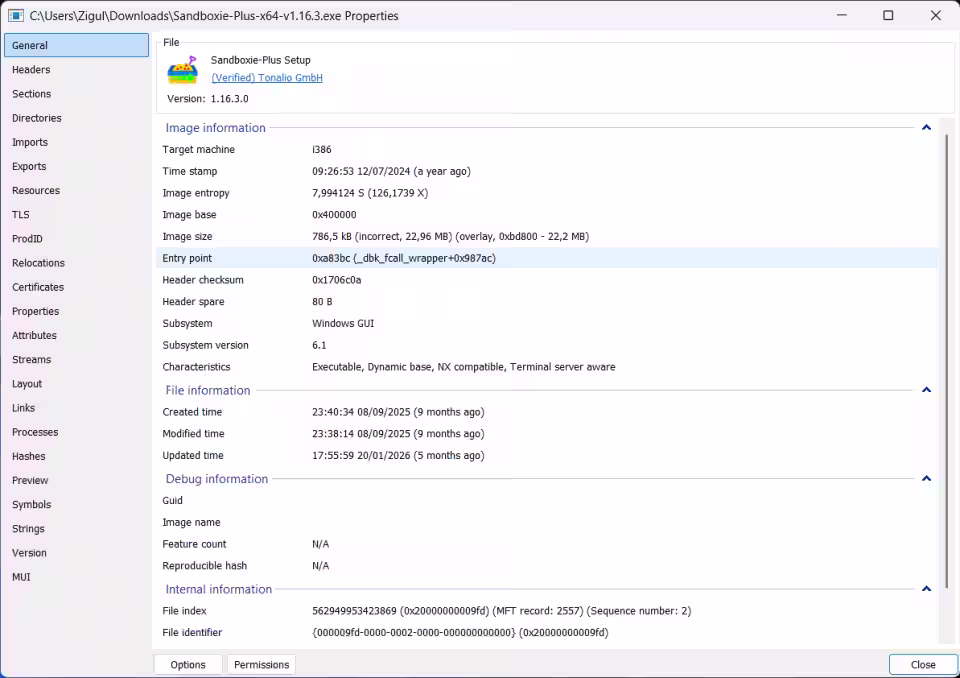The height and width of the screenshot is (678, 960).
Task: Open the Layout page
Action: pos(77,384)
